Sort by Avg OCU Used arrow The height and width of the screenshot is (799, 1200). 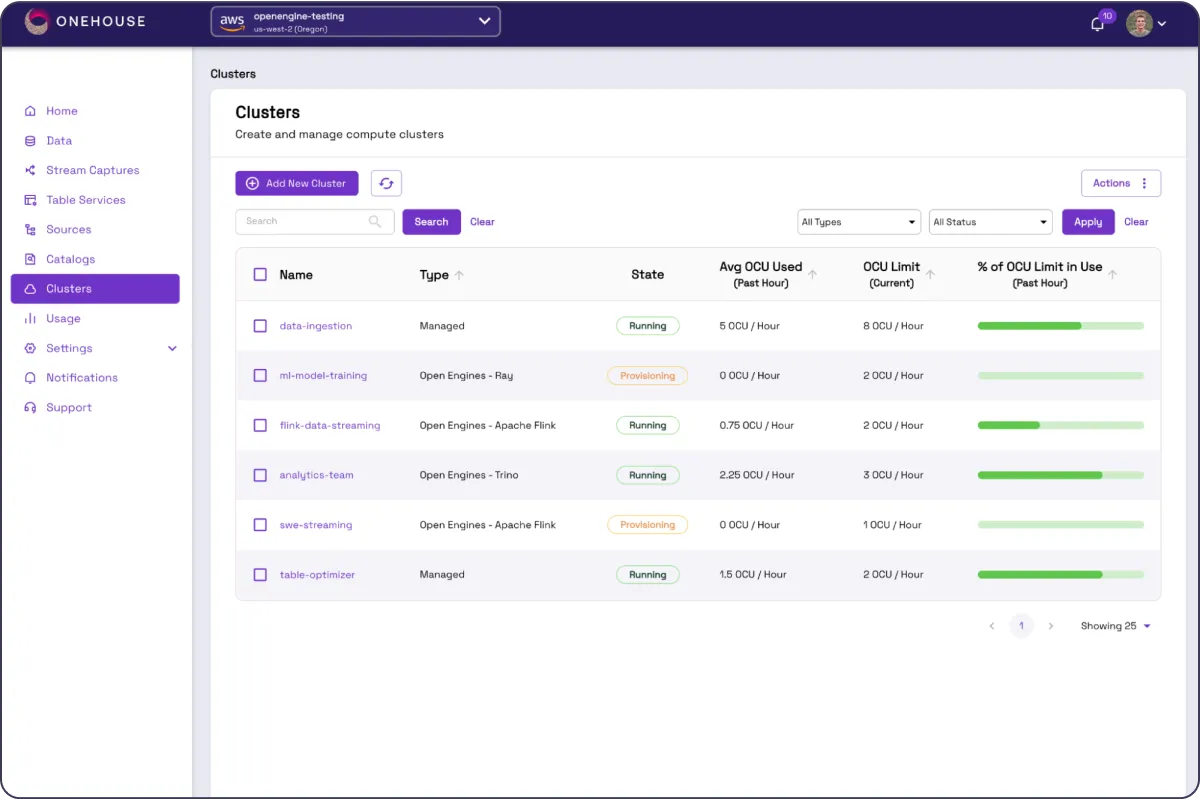pyautogui.click(x=812, y=275)
